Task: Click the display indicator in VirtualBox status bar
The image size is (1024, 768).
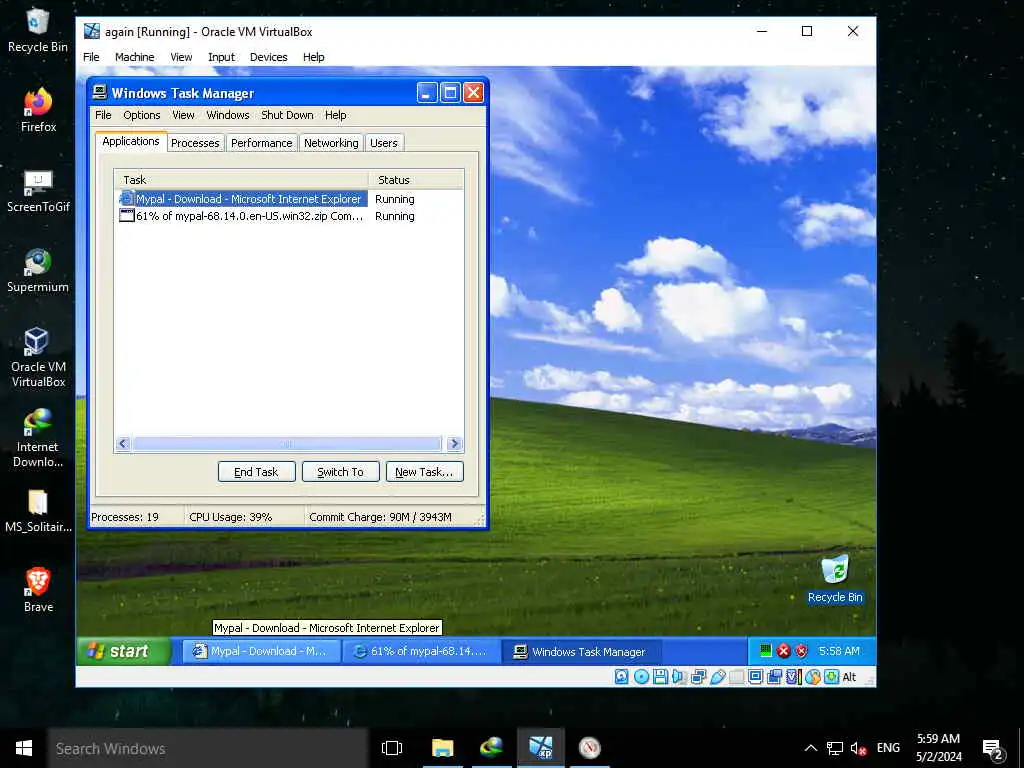Action: pos(756,677)
